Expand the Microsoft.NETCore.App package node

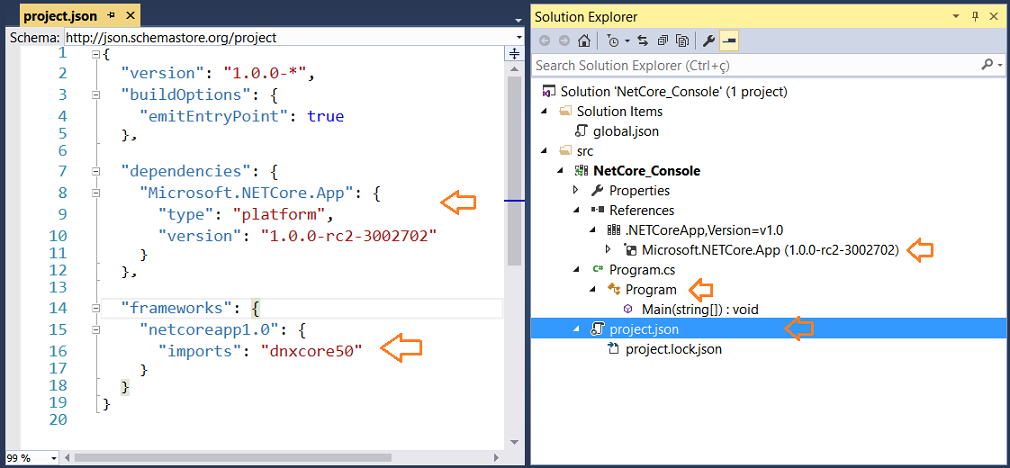(x=609, y=250)
